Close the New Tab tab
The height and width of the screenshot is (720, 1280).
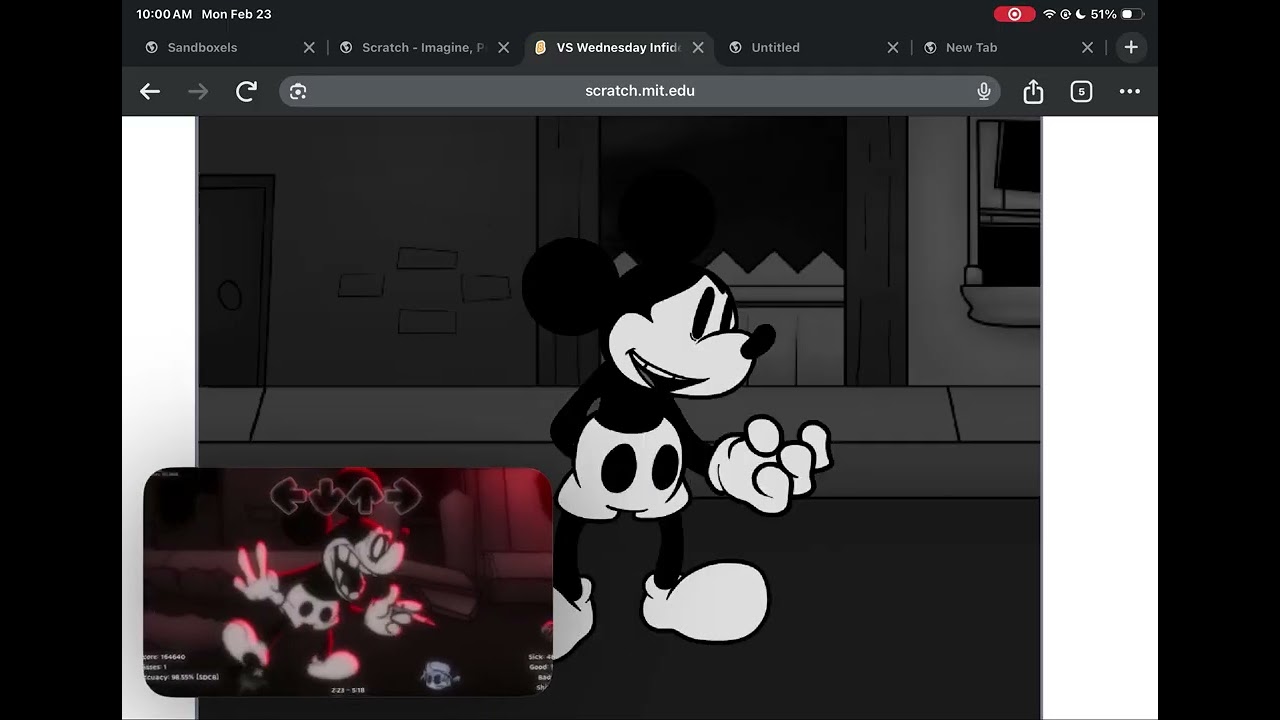tap(1088, 47)
